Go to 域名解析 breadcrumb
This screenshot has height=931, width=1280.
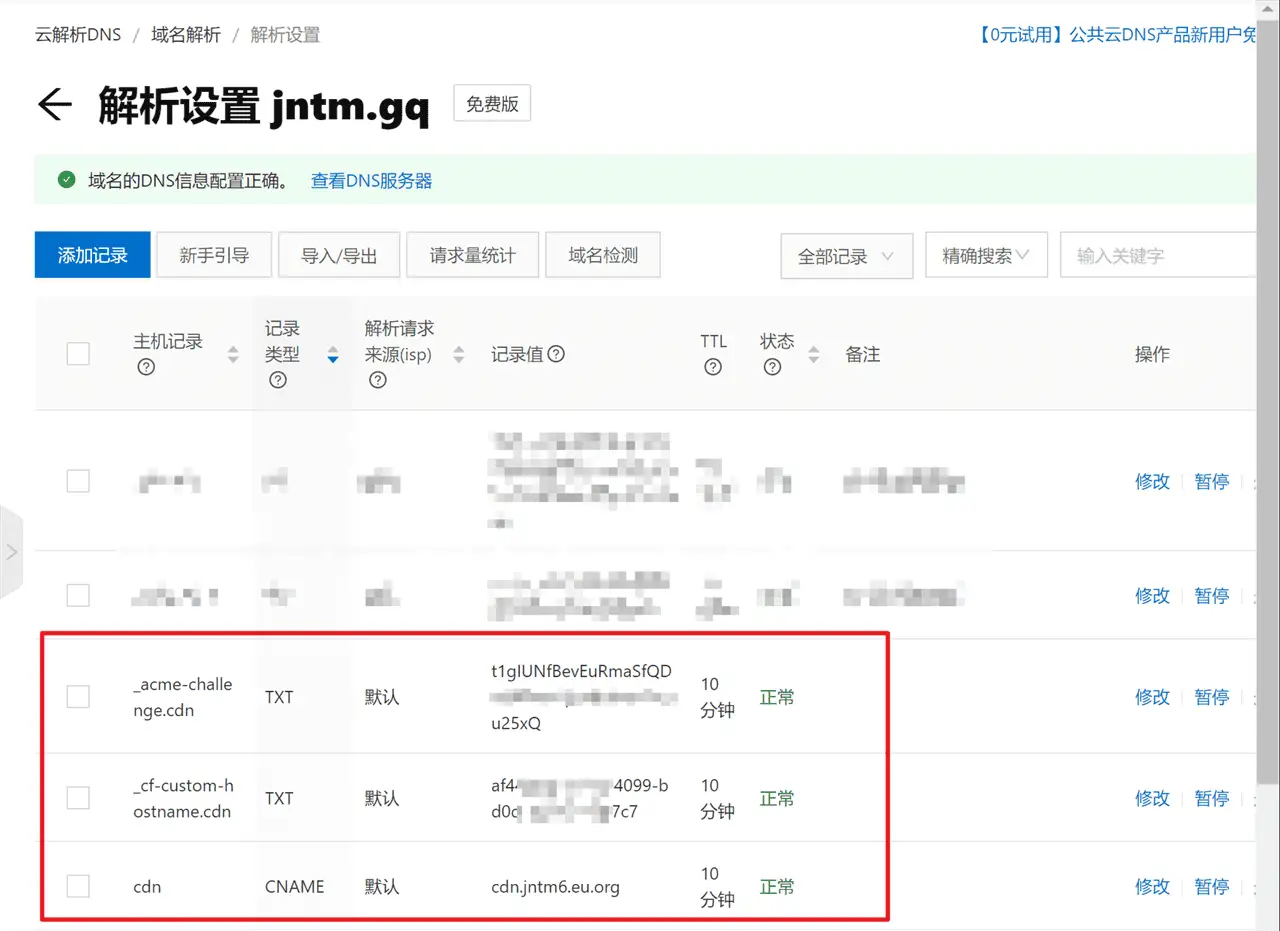coord(186,35)
